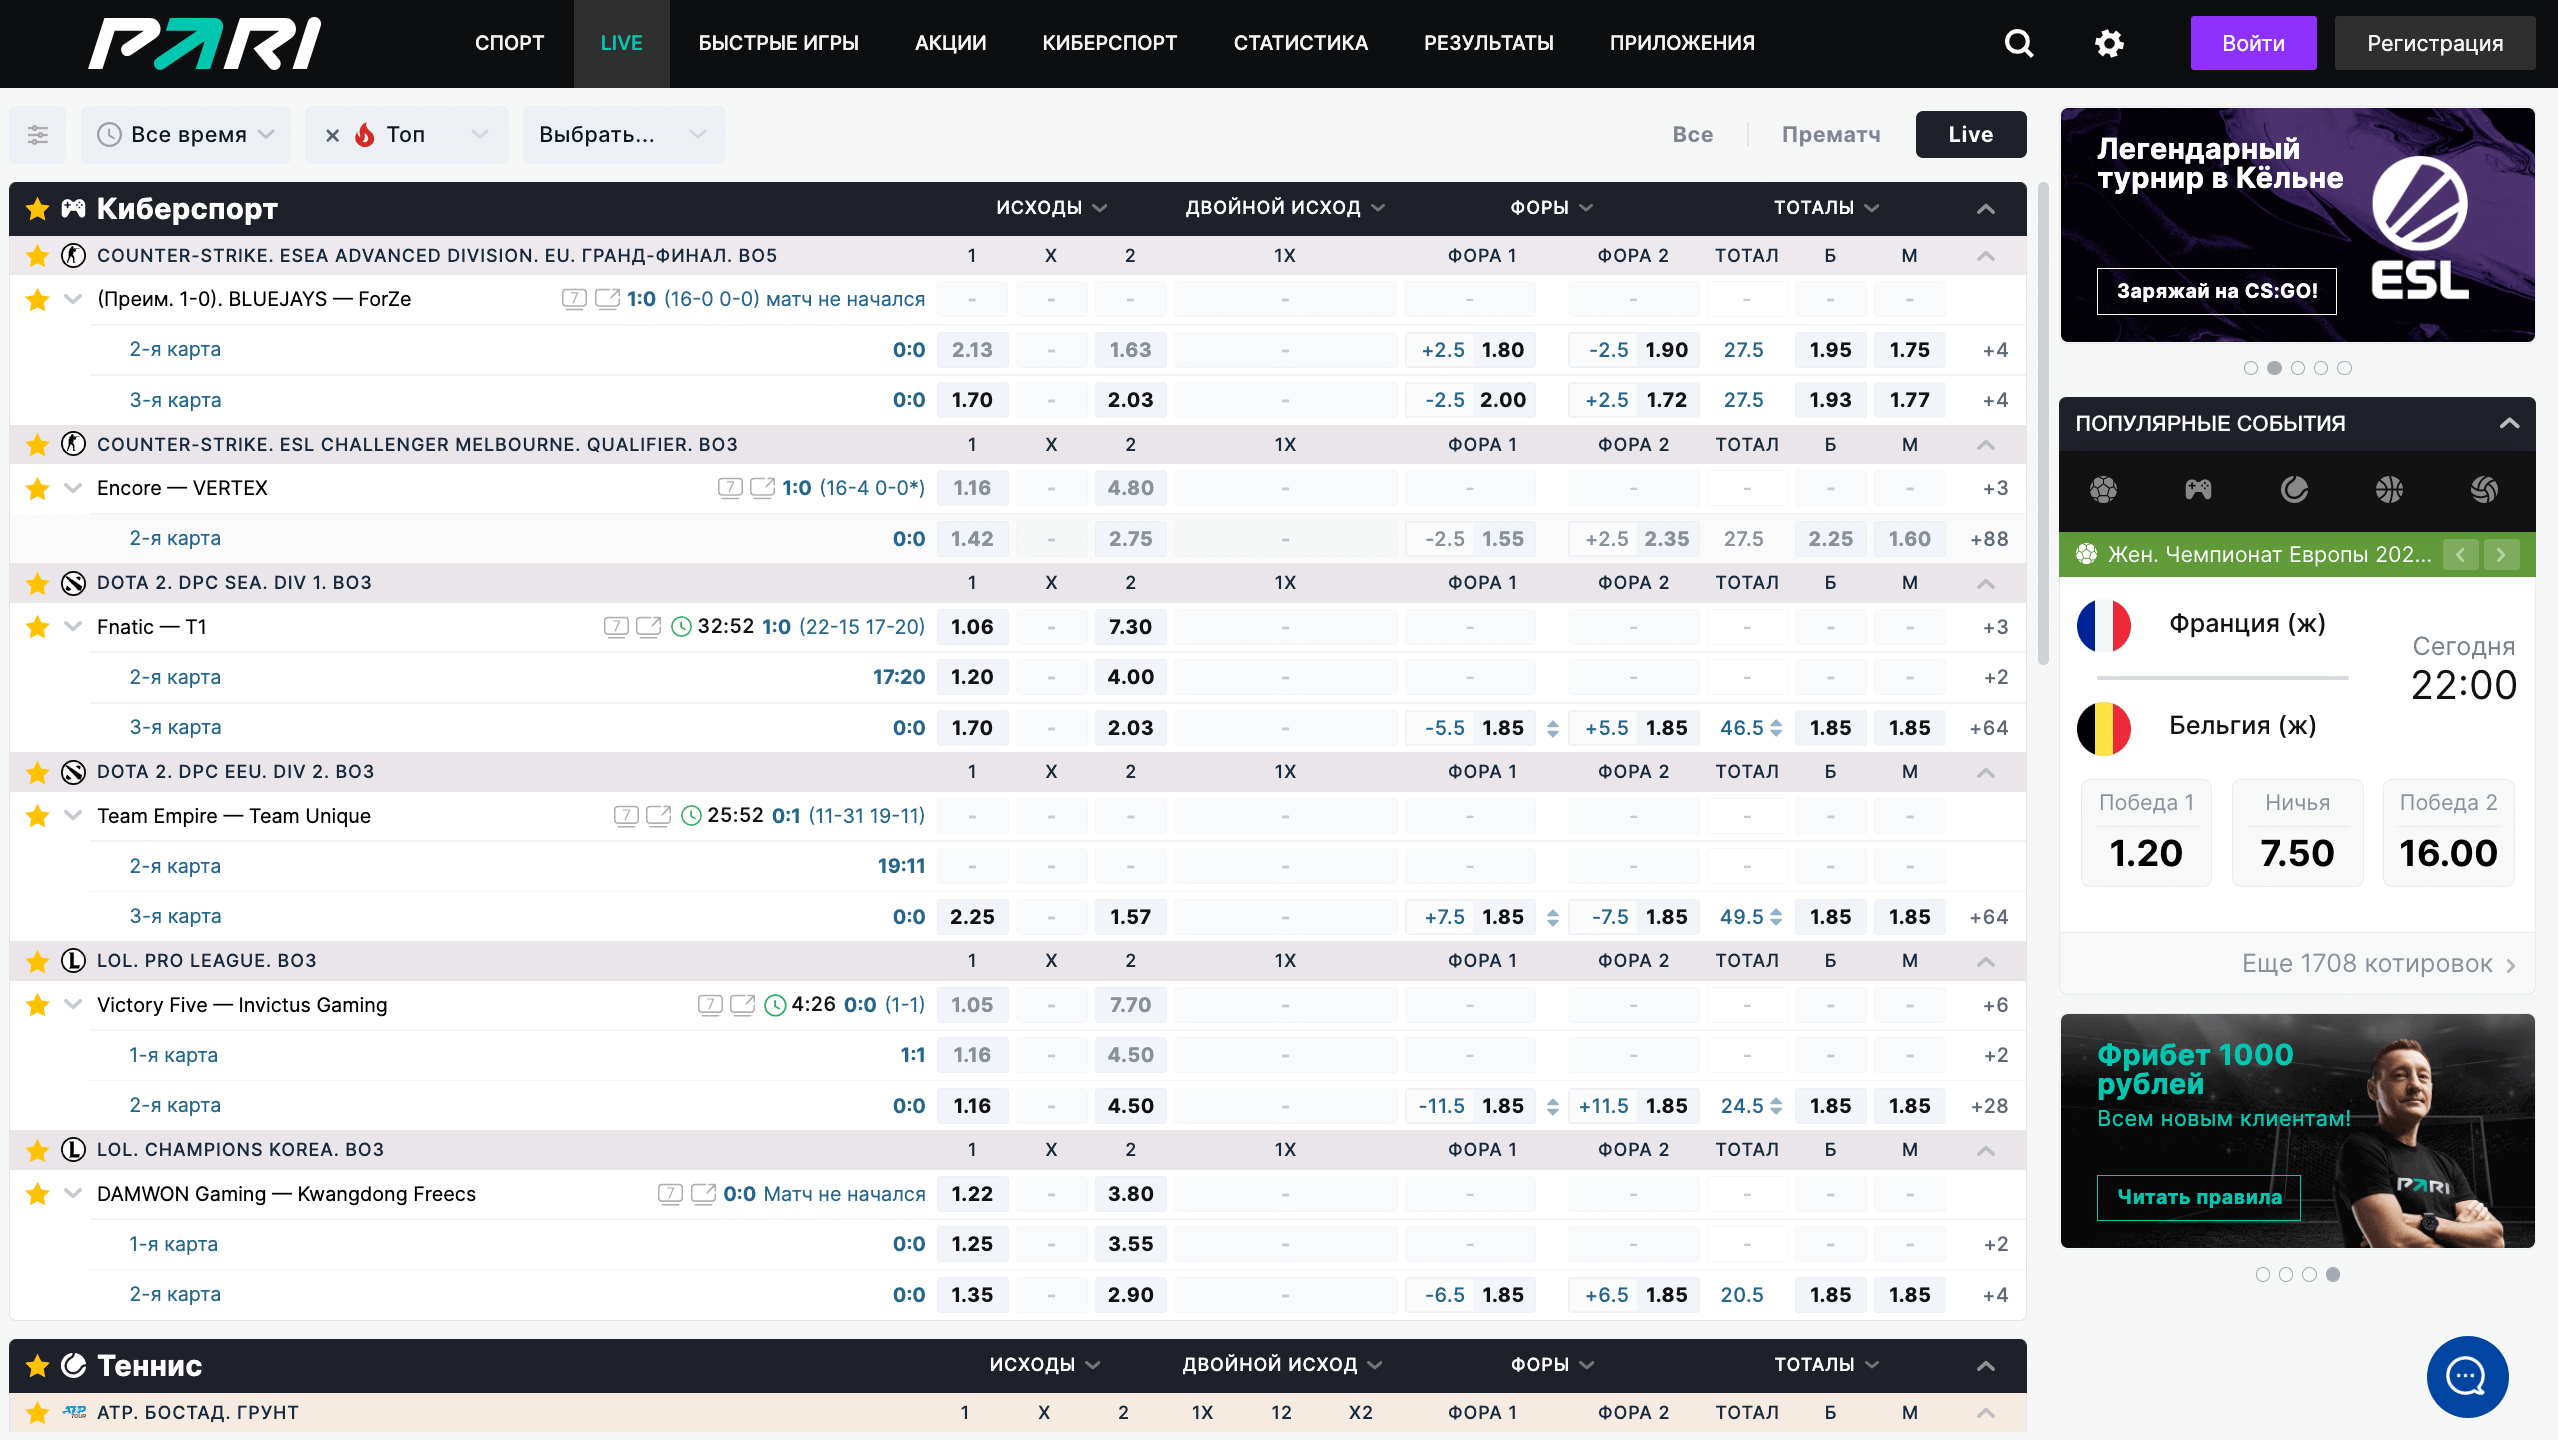The height and width of the screenshot is (1440, 2558).
Task: Toggle favorite star for Fnatic — T1
Action: point(38,627)
